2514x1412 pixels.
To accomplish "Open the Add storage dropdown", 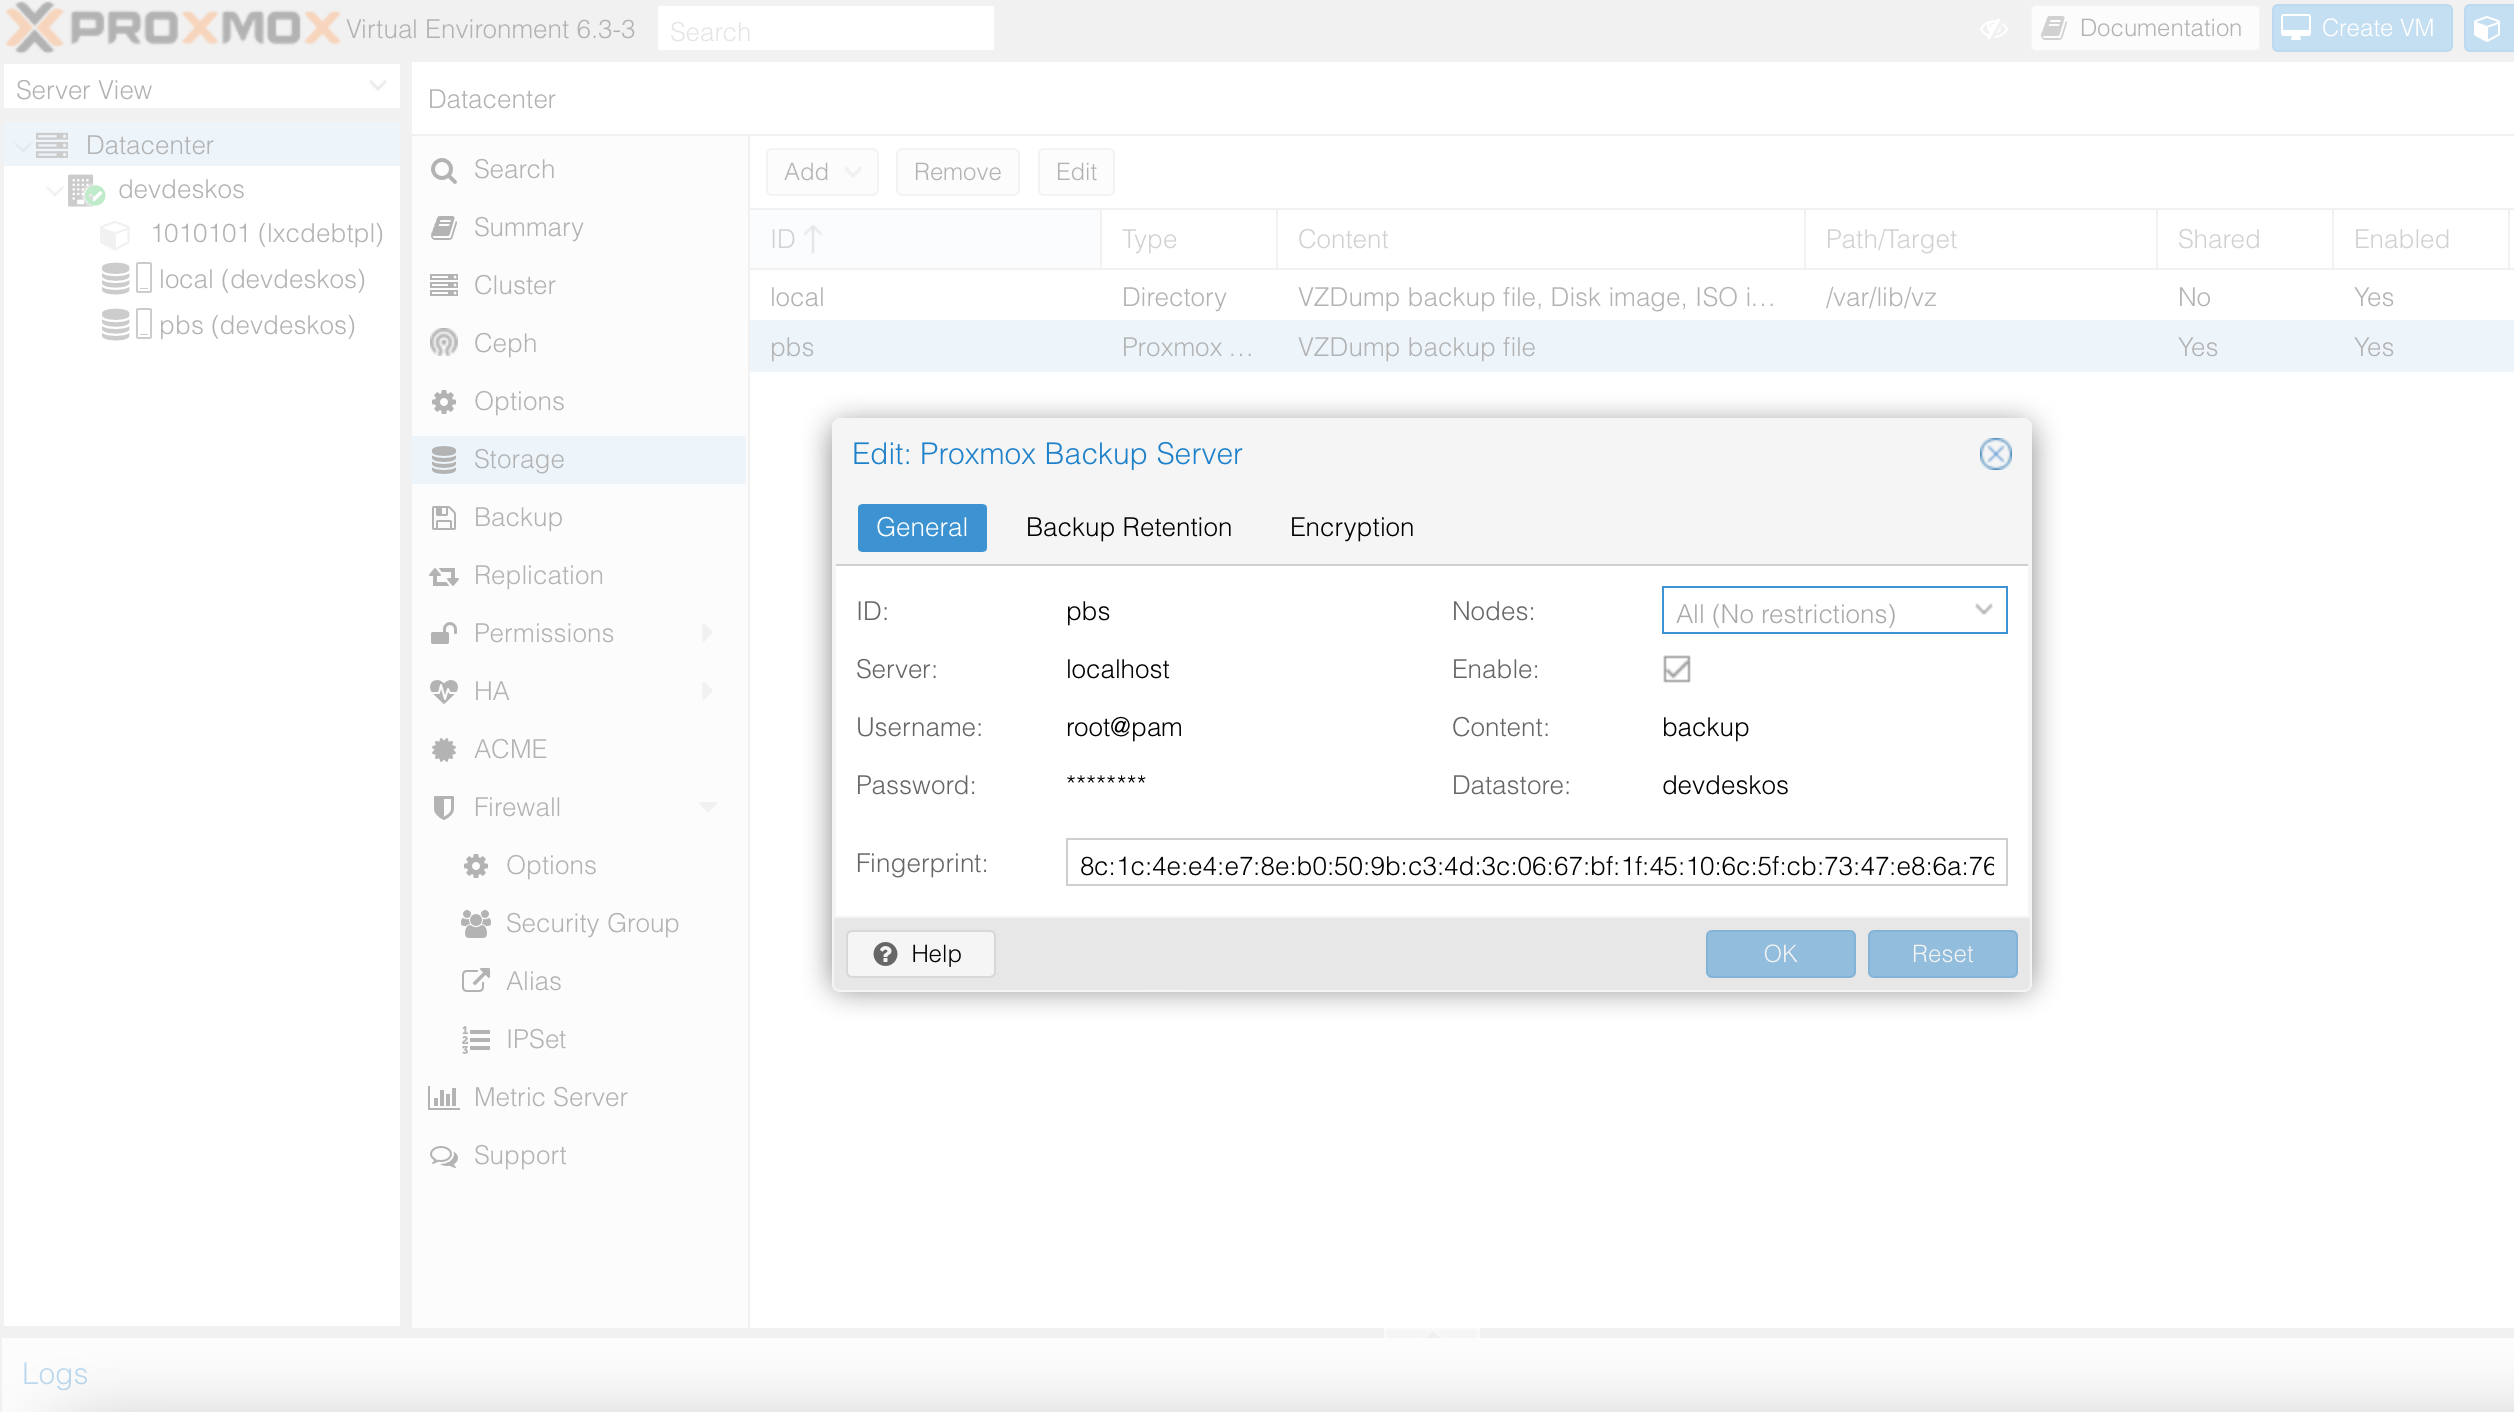I will click(x=822, y=172).
